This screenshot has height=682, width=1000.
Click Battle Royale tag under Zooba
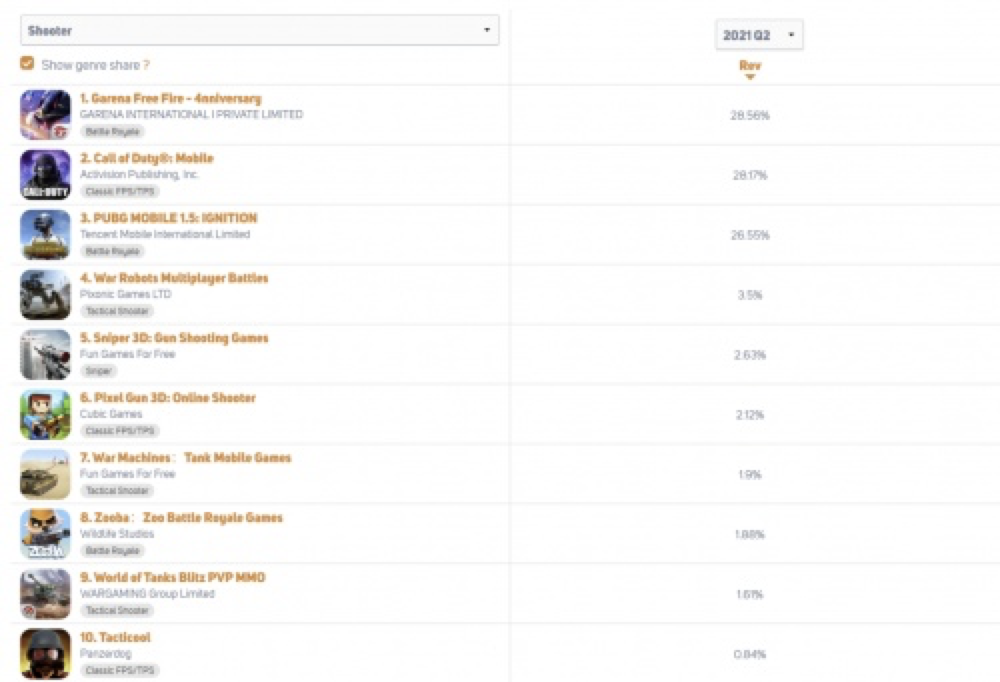coord(112,551)
